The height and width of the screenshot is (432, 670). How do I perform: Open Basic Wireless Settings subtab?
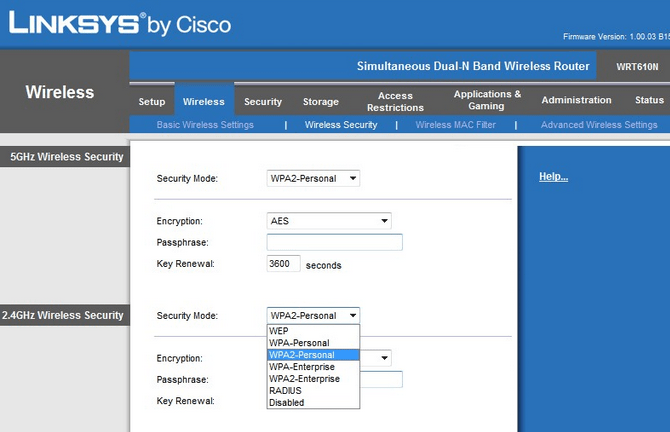pyautogui.click(x=205, y=125)
